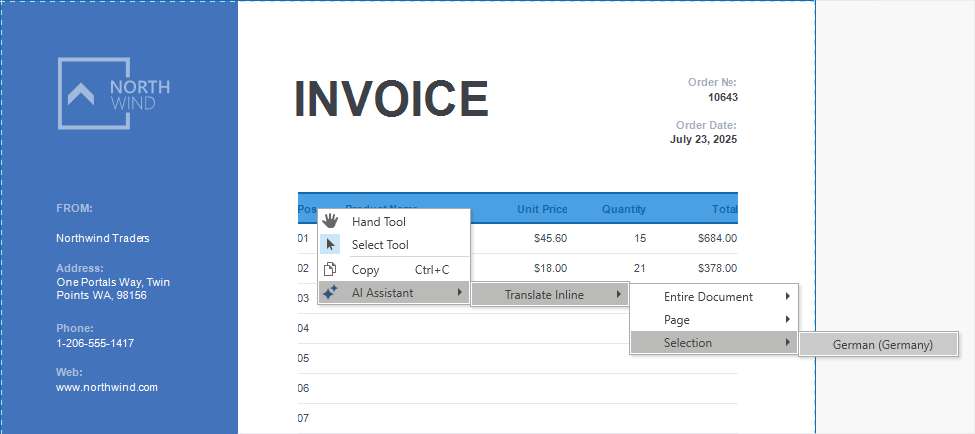This screenshot has height=434, width=975.
Task: Expand the AI Assistant submenu arrow
Action: [459, 293]
